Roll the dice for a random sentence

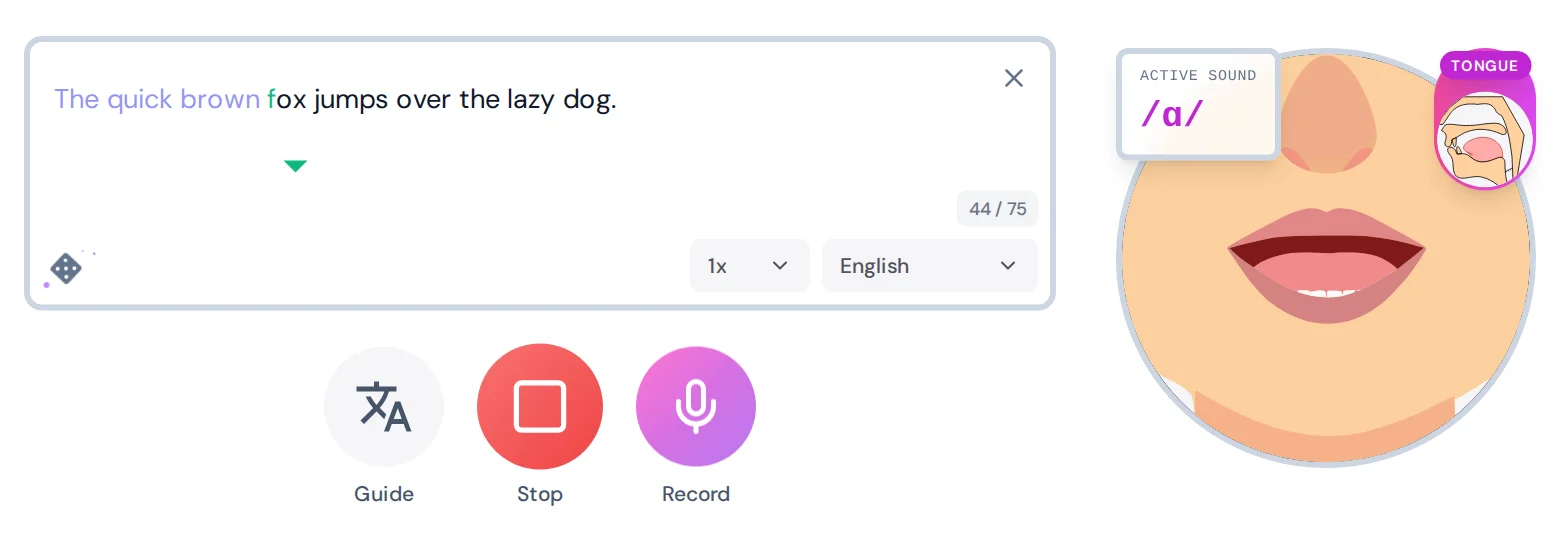pos(66,268)
